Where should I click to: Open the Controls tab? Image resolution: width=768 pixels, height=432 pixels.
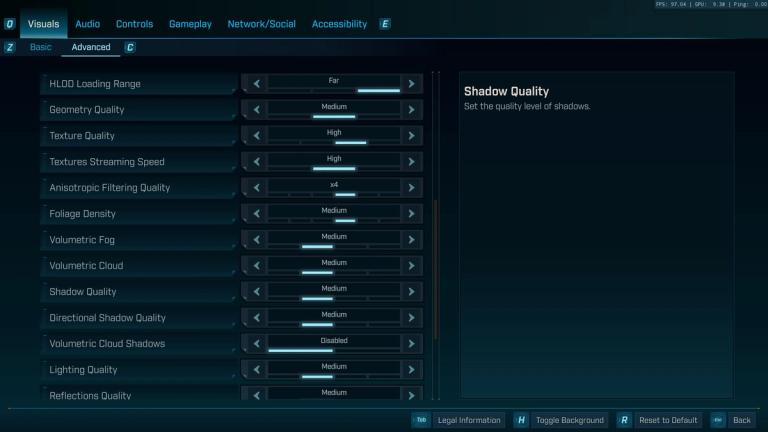(x=134, y=24)
